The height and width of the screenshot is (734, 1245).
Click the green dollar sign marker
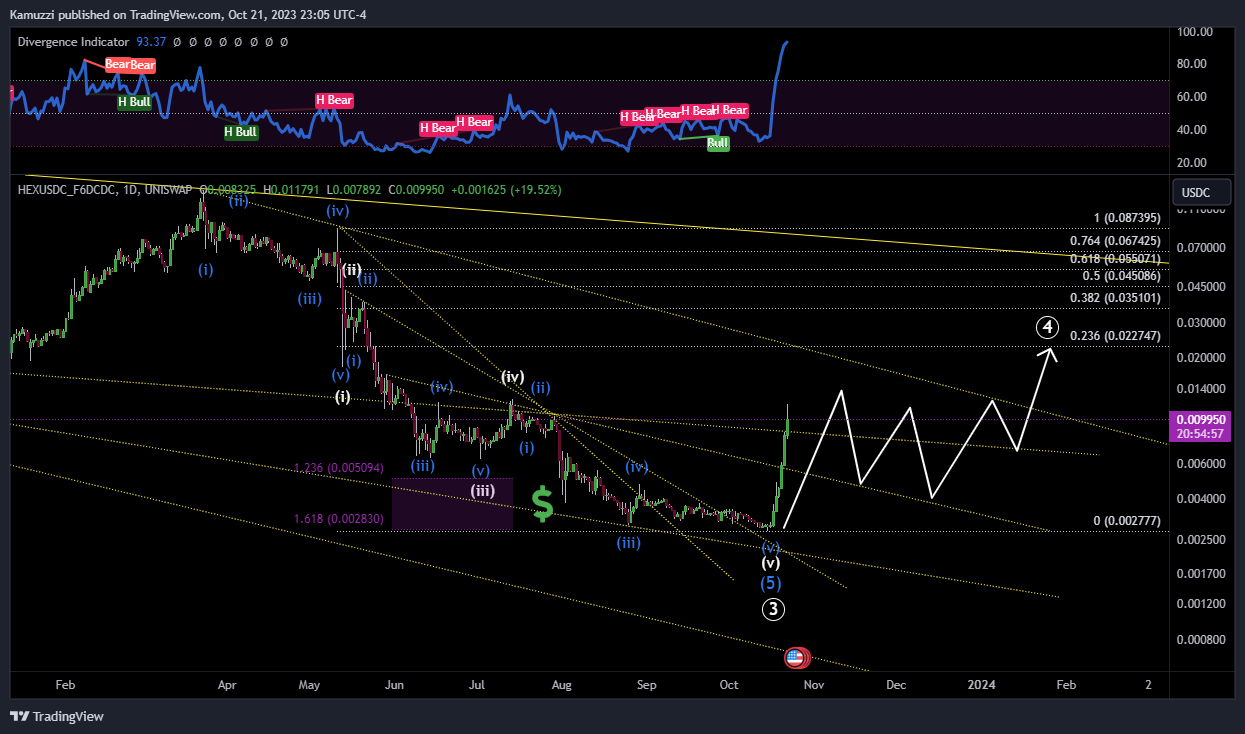tap(543, 504)
